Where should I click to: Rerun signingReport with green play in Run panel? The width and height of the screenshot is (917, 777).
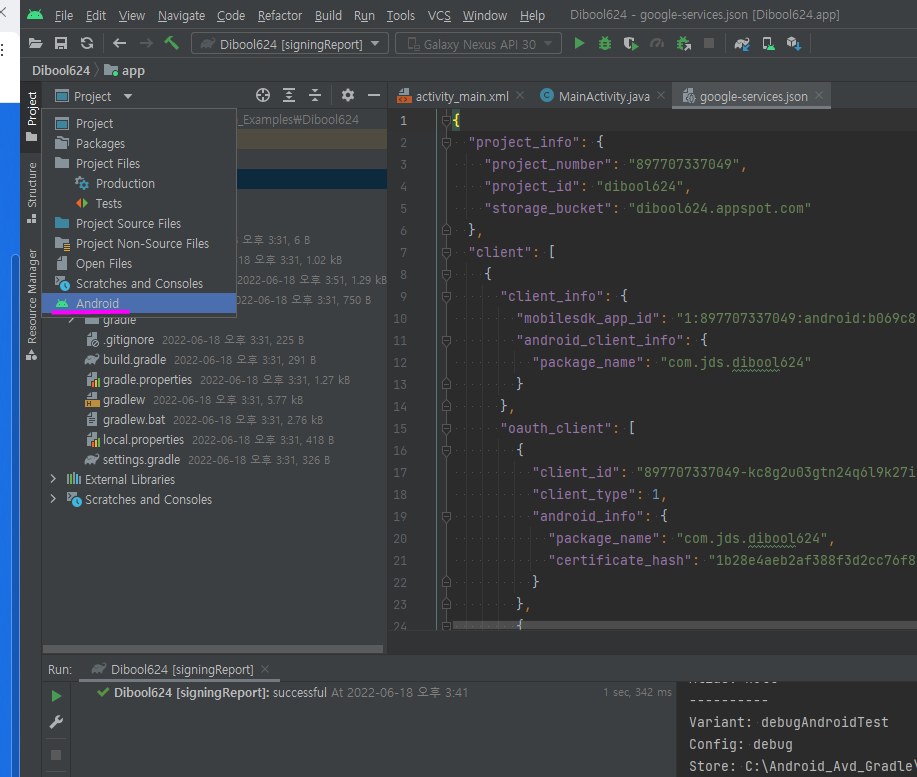click(x=56, y=696)
